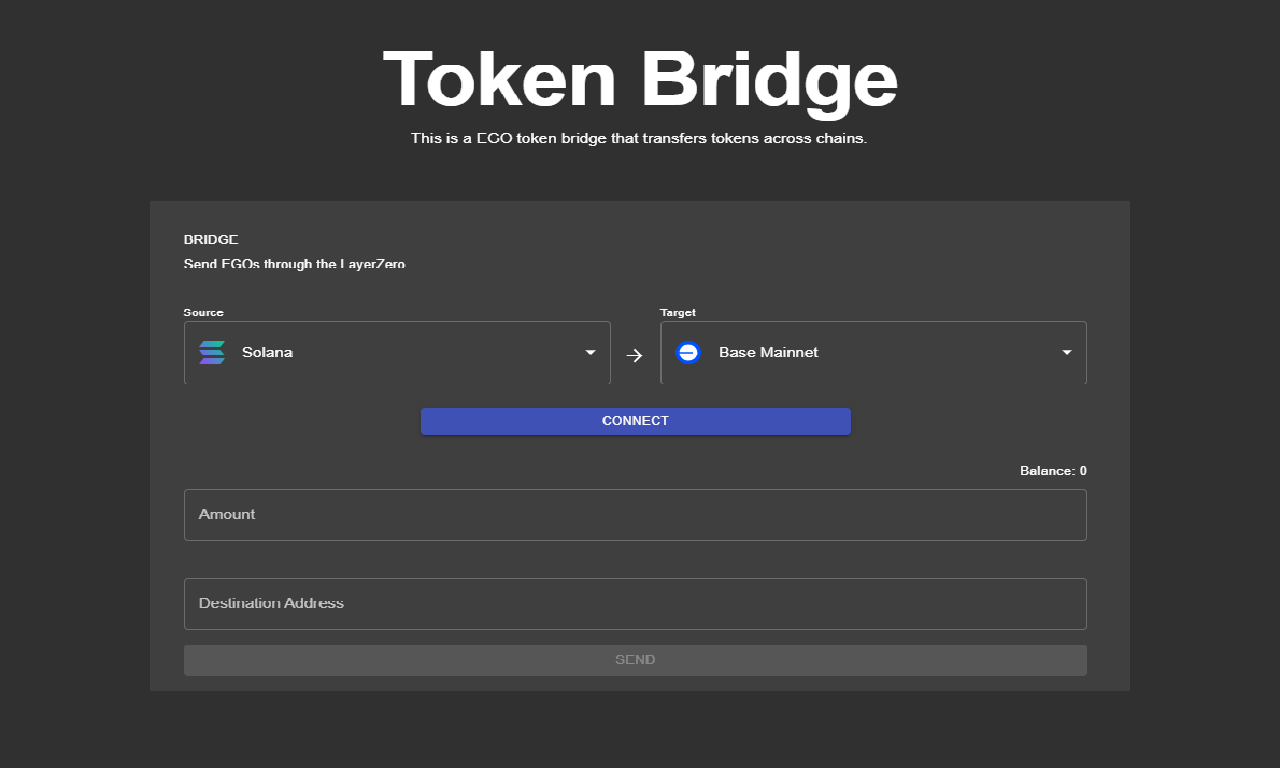Select the Solana combobox showing current source
Screen dimensions: 1280x768
[x=397, y=352]
